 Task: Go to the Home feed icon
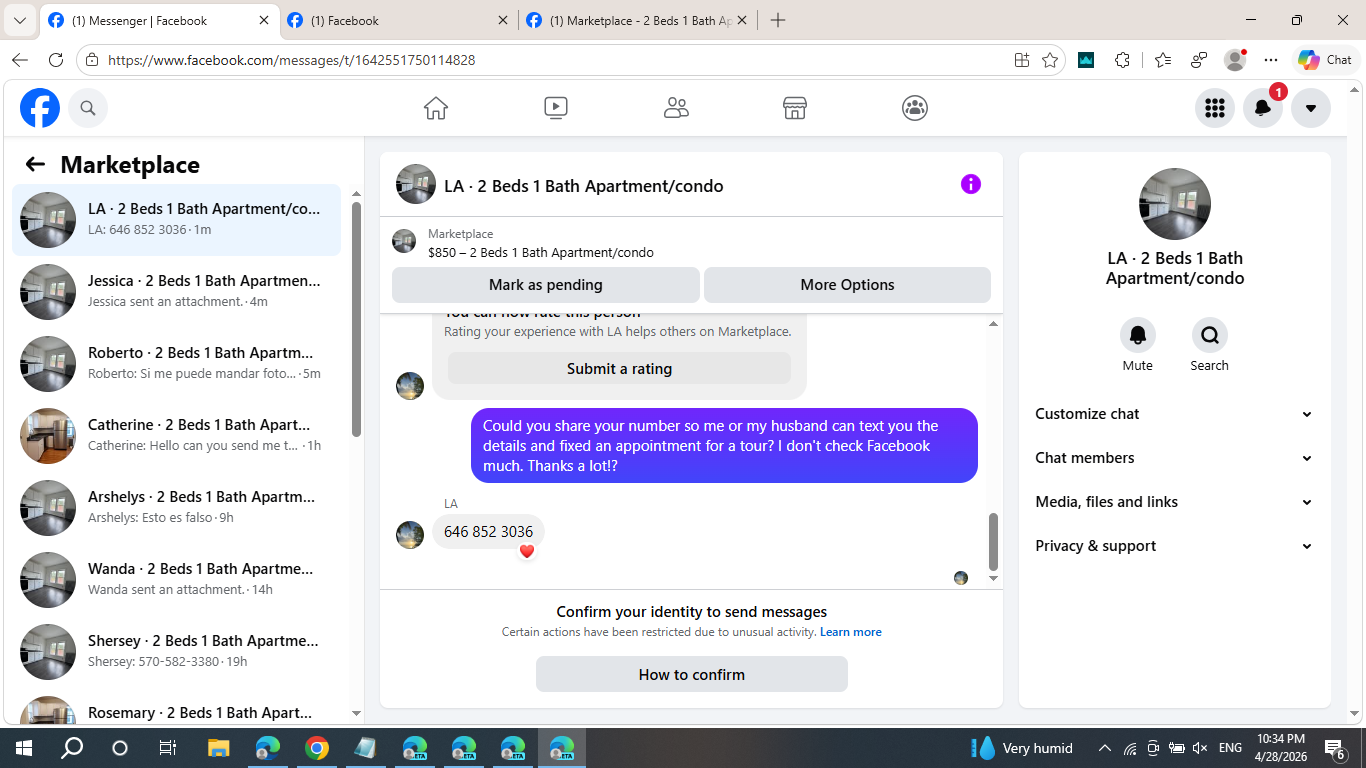(436, 108)
